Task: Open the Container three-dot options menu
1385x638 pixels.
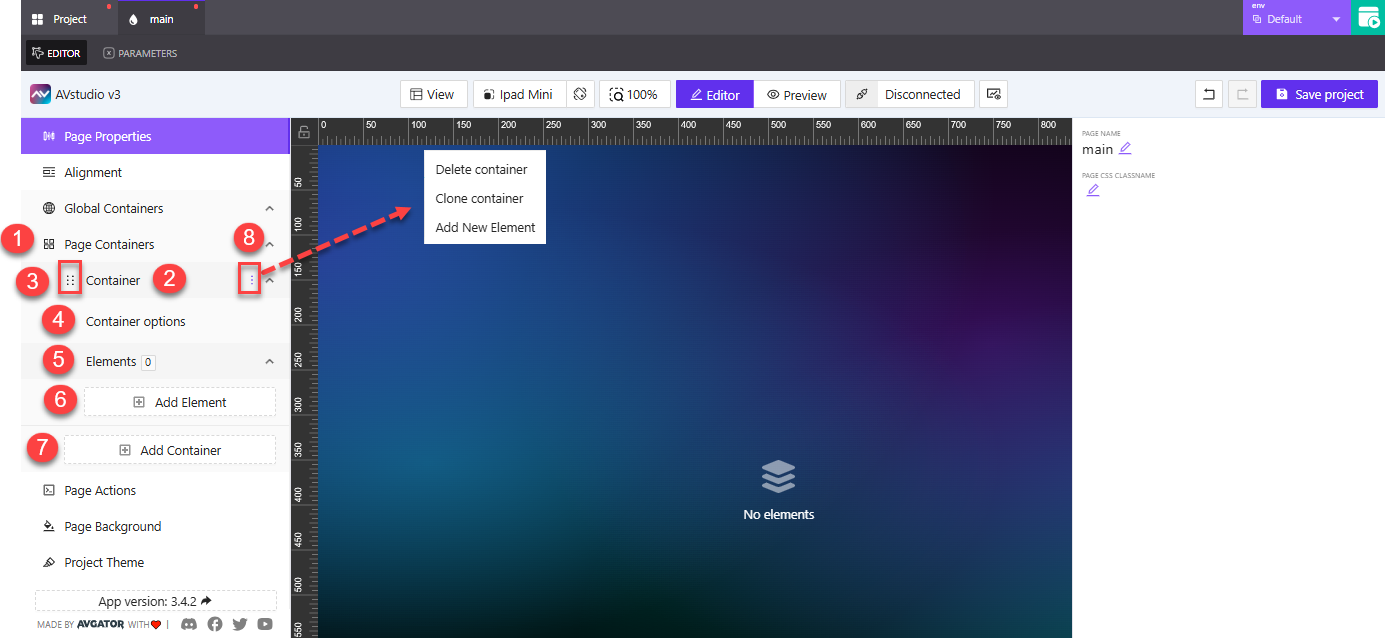Action: 249,280
